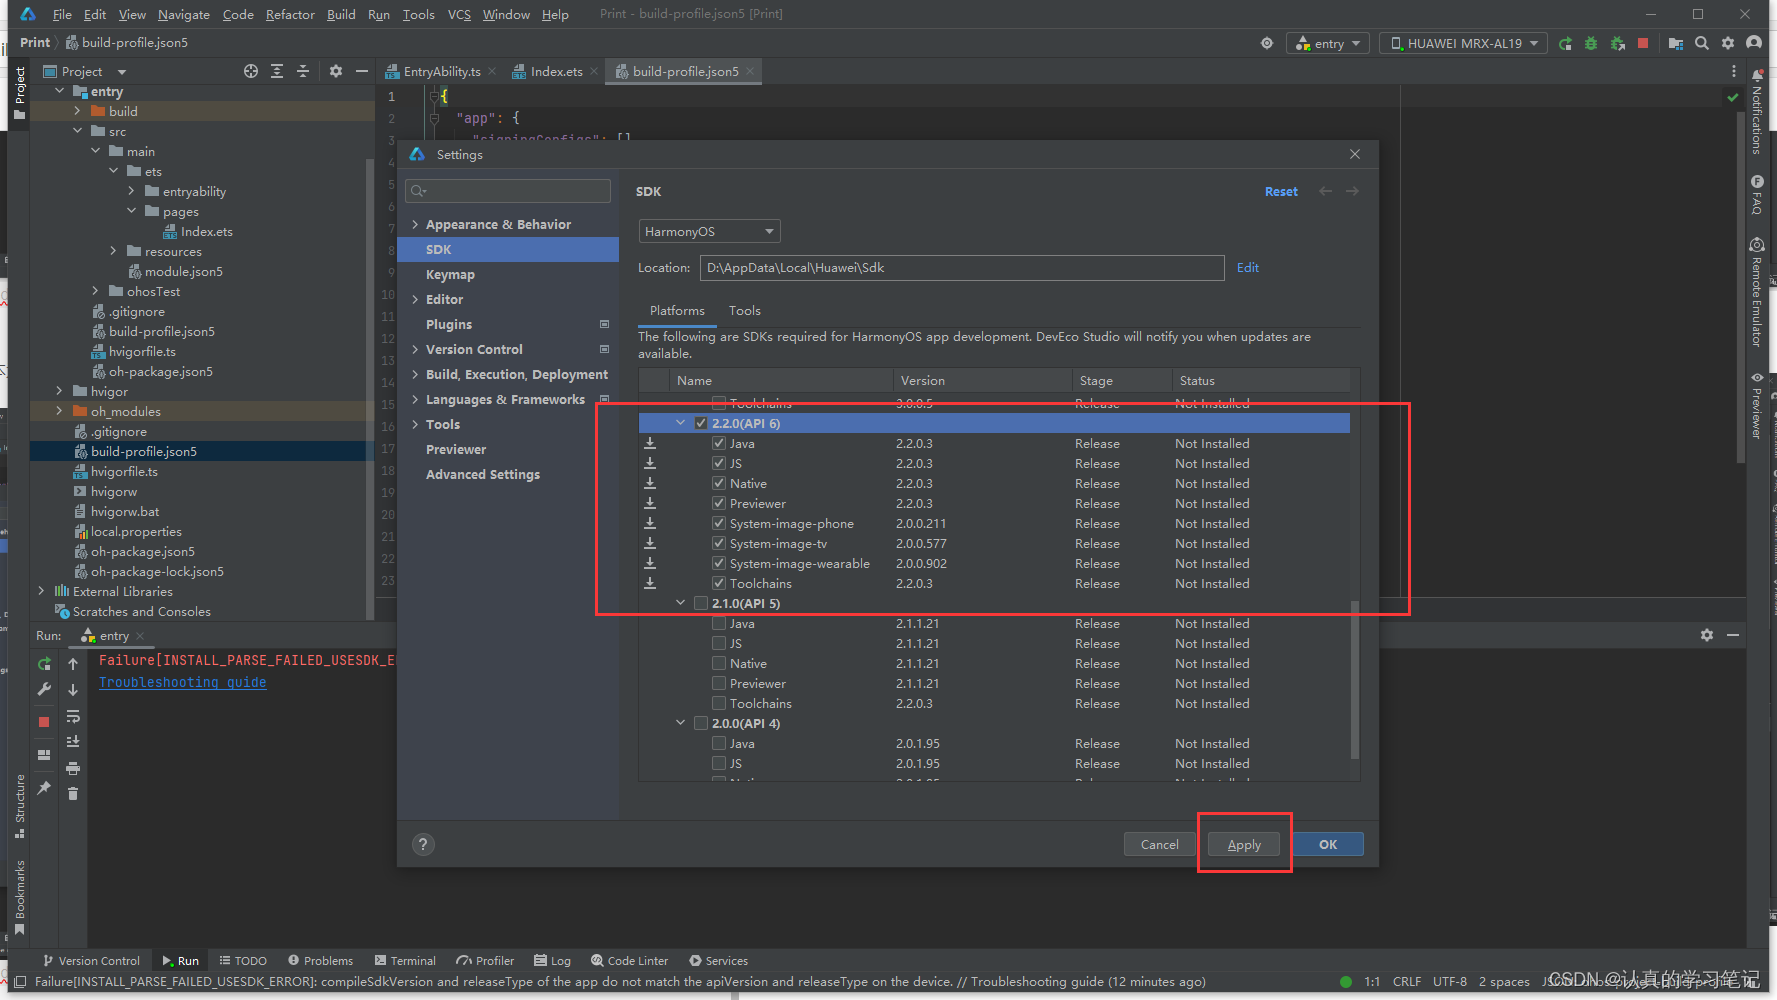Uncheck the System-image-wearable checkbox
1777x1000 pixels.
point(719,563)
